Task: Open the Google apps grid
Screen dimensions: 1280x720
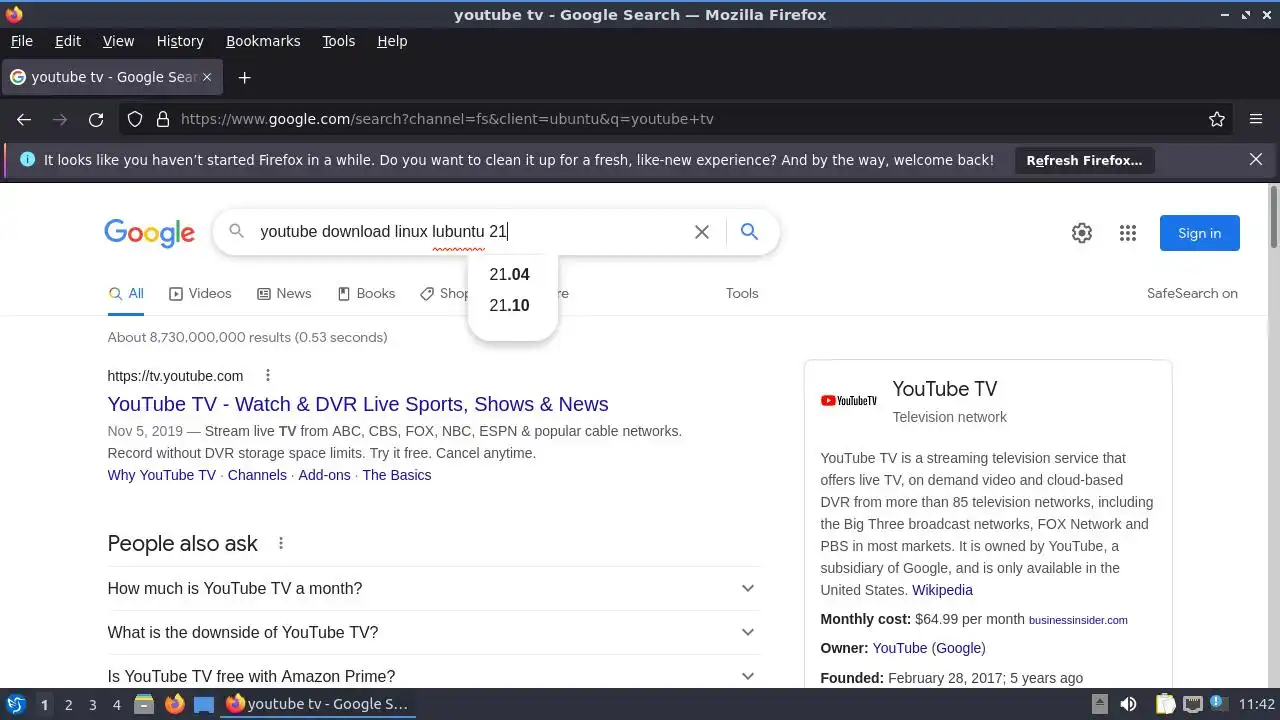Action: point(1128,233)
